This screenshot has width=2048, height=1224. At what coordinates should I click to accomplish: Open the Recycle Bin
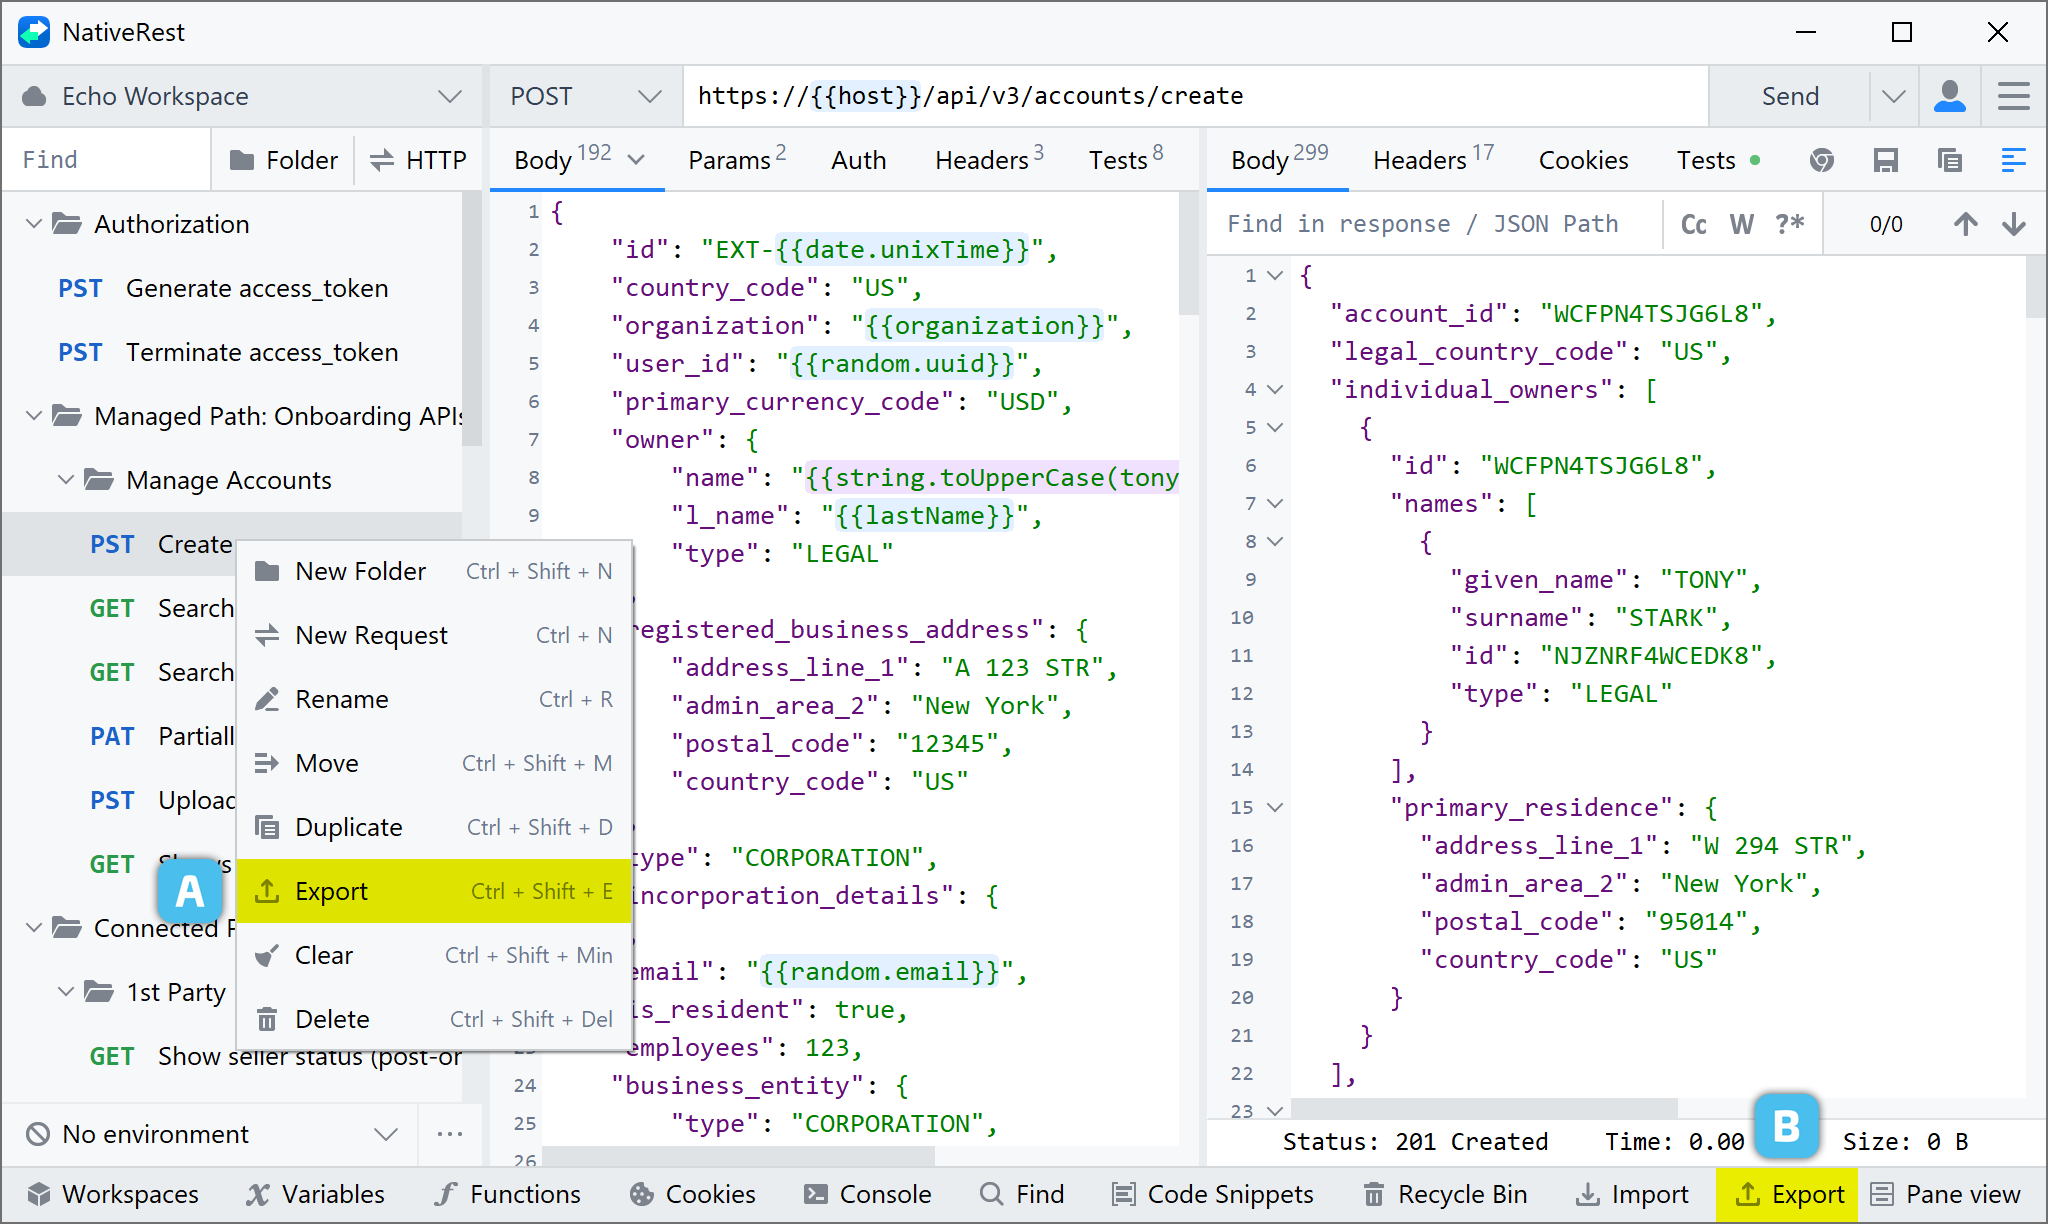coord(1443,1193)
